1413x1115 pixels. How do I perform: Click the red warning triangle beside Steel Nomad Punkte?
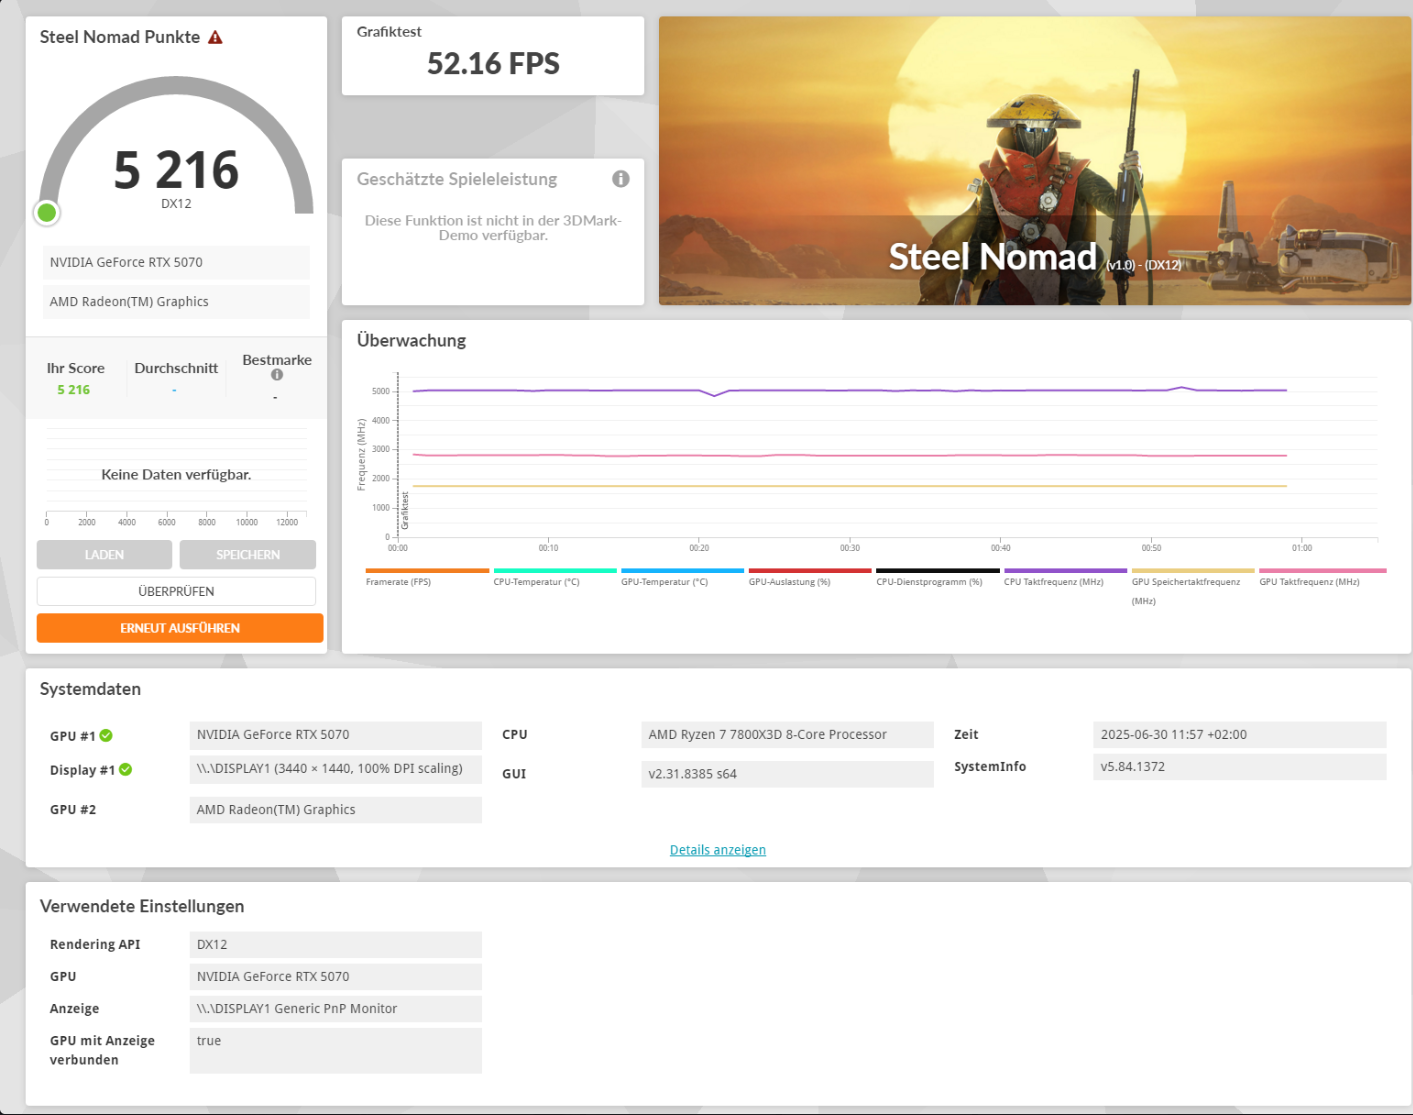215,37
